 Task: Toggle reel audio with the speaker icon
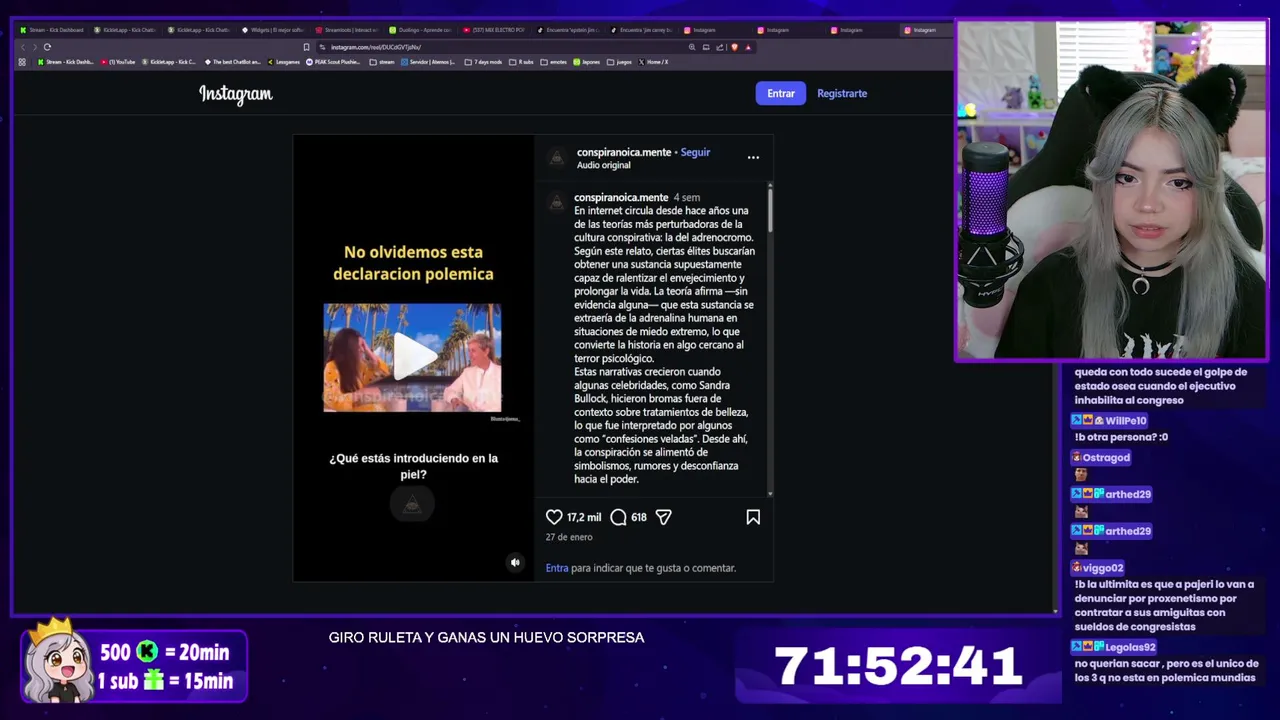[x=515, y=562]
